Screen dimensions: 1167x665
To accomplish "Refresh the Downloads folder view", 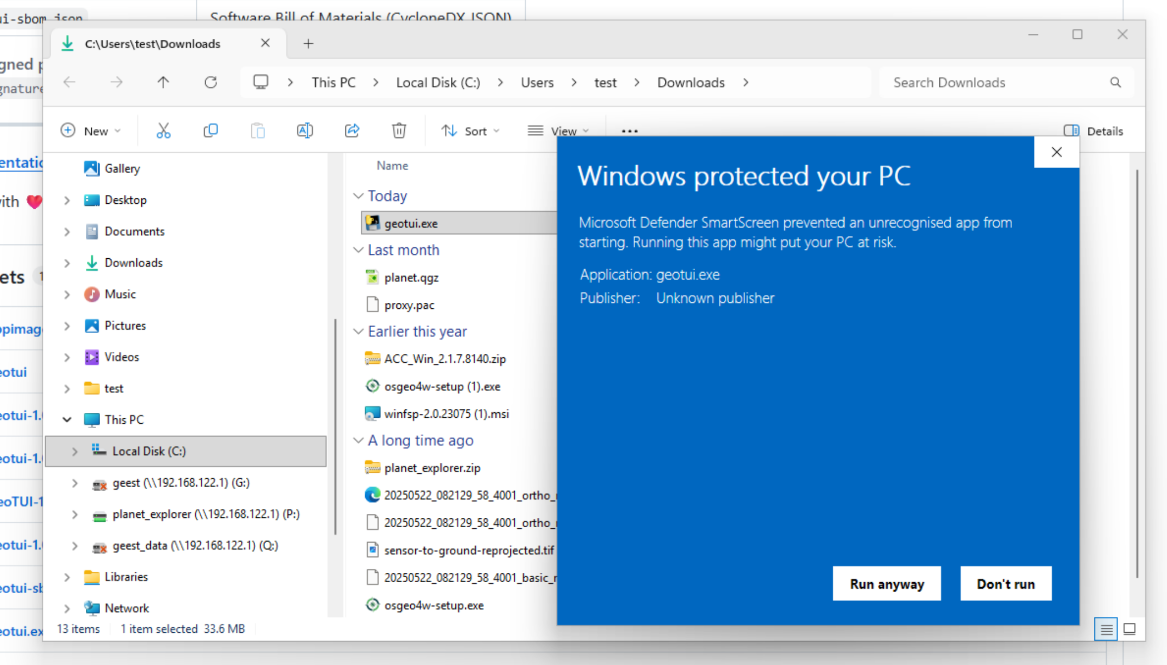I will [x=211, y=83].
